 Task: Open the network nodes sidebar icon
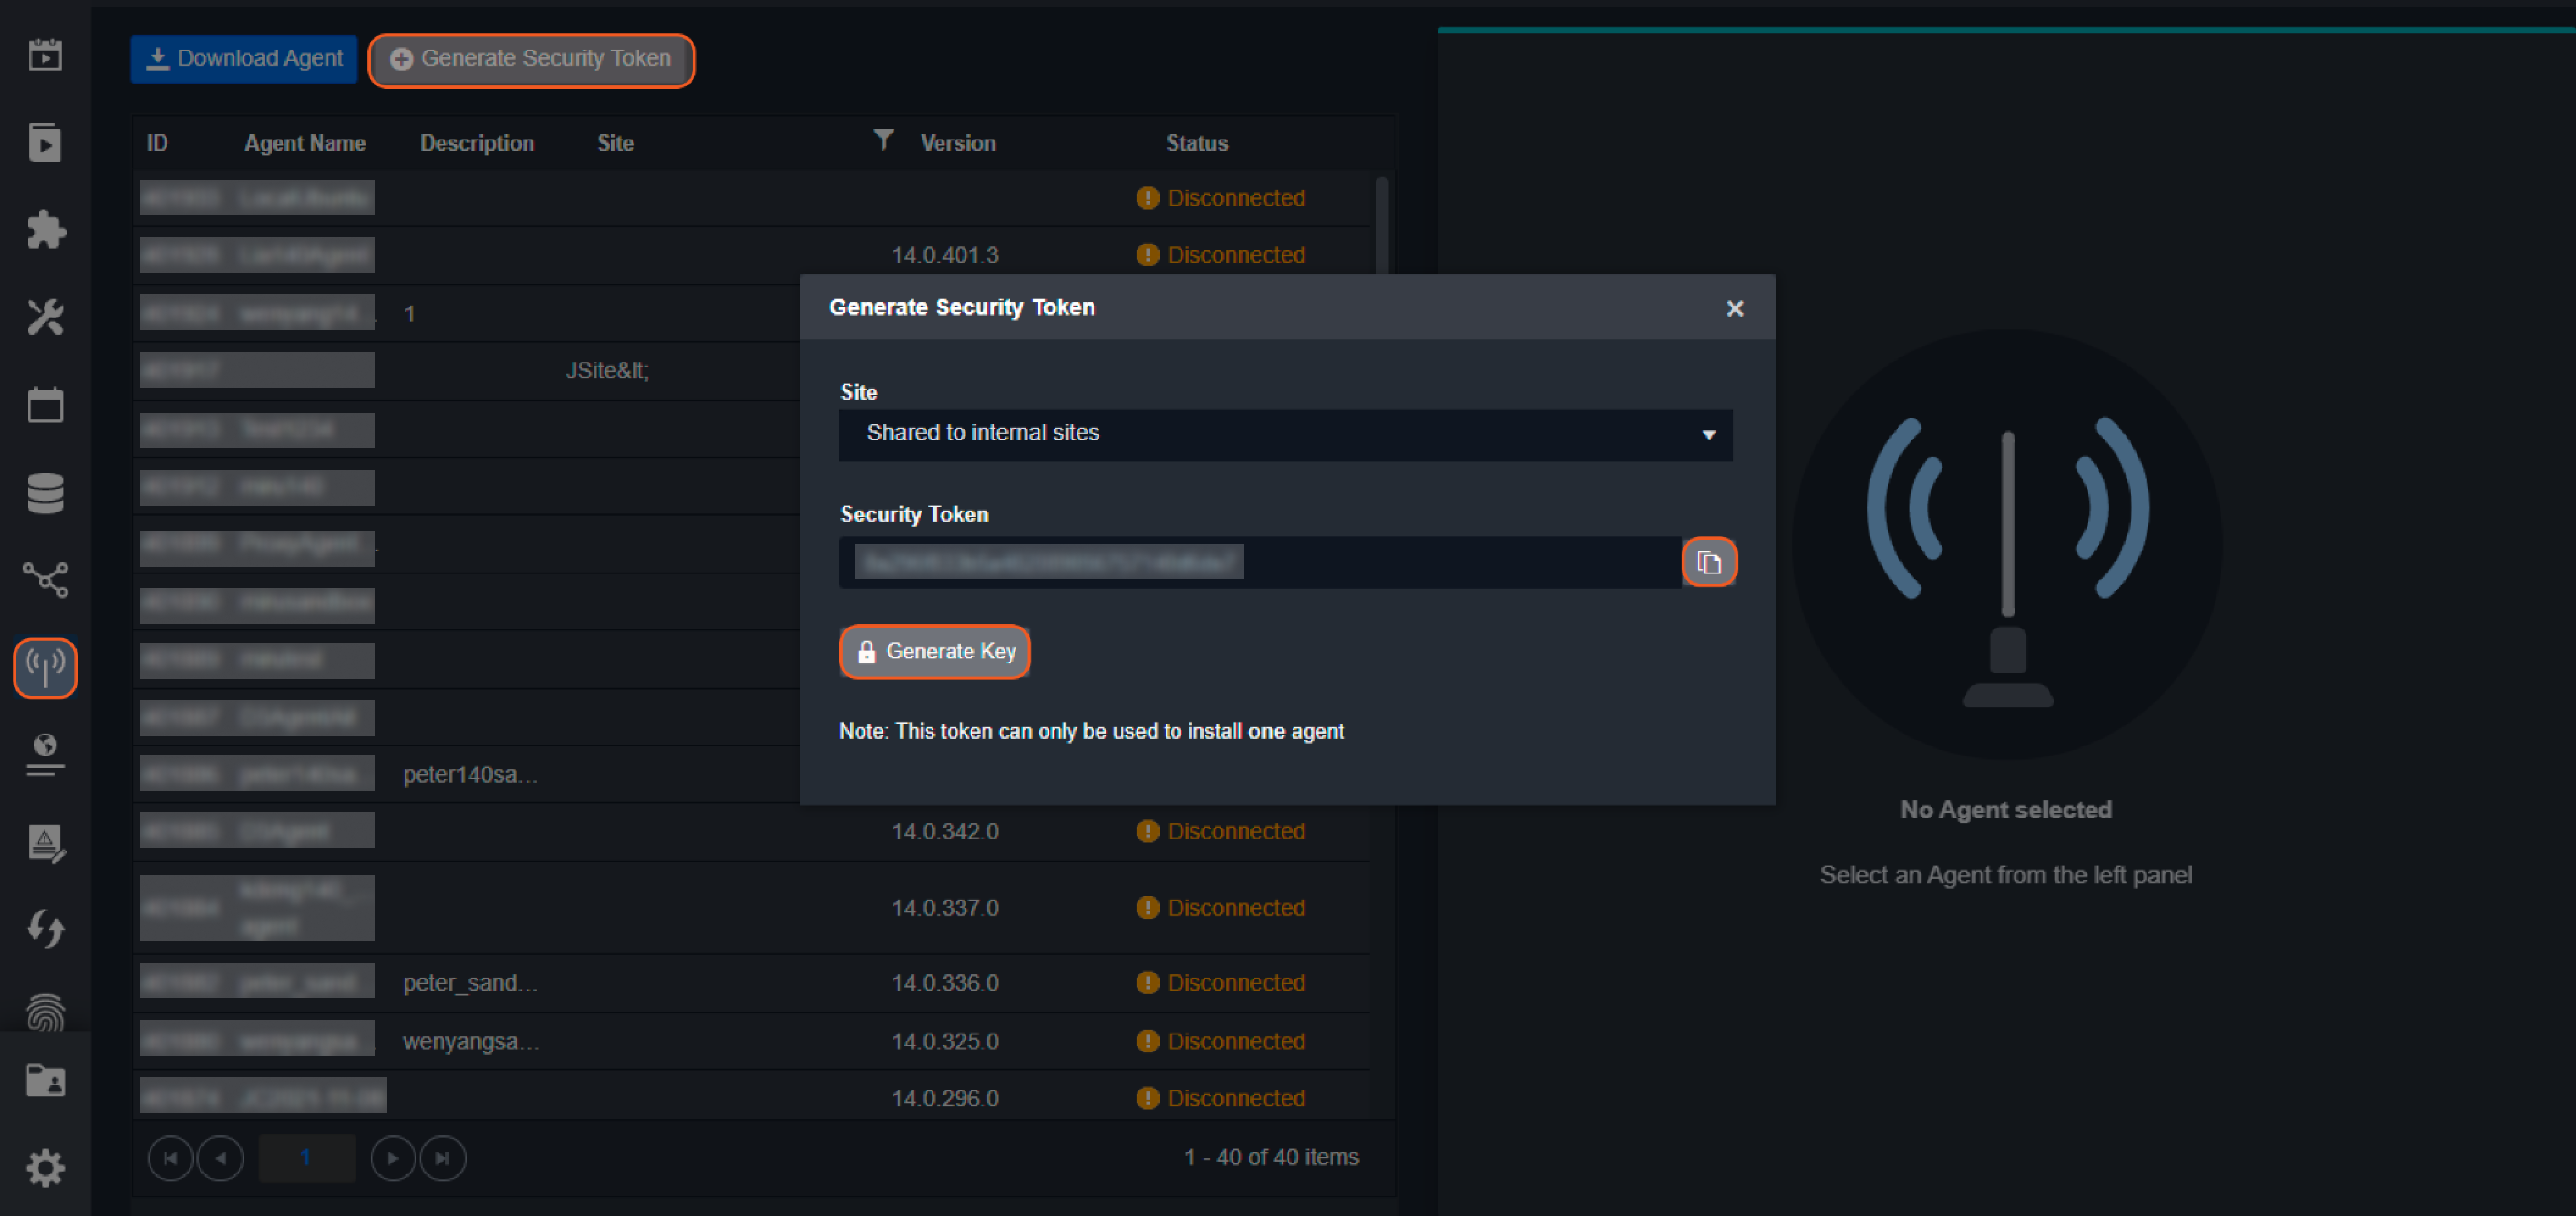click(45, 579)
